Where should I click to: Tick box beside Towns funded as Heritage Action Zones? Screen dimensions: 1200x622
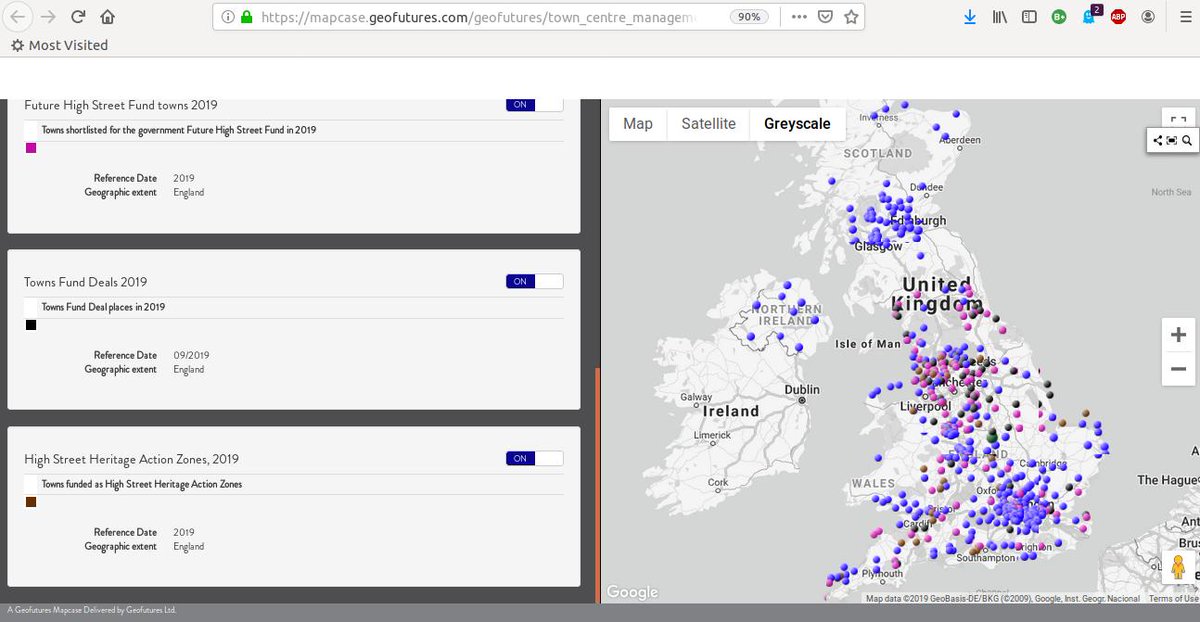[31, 484]
